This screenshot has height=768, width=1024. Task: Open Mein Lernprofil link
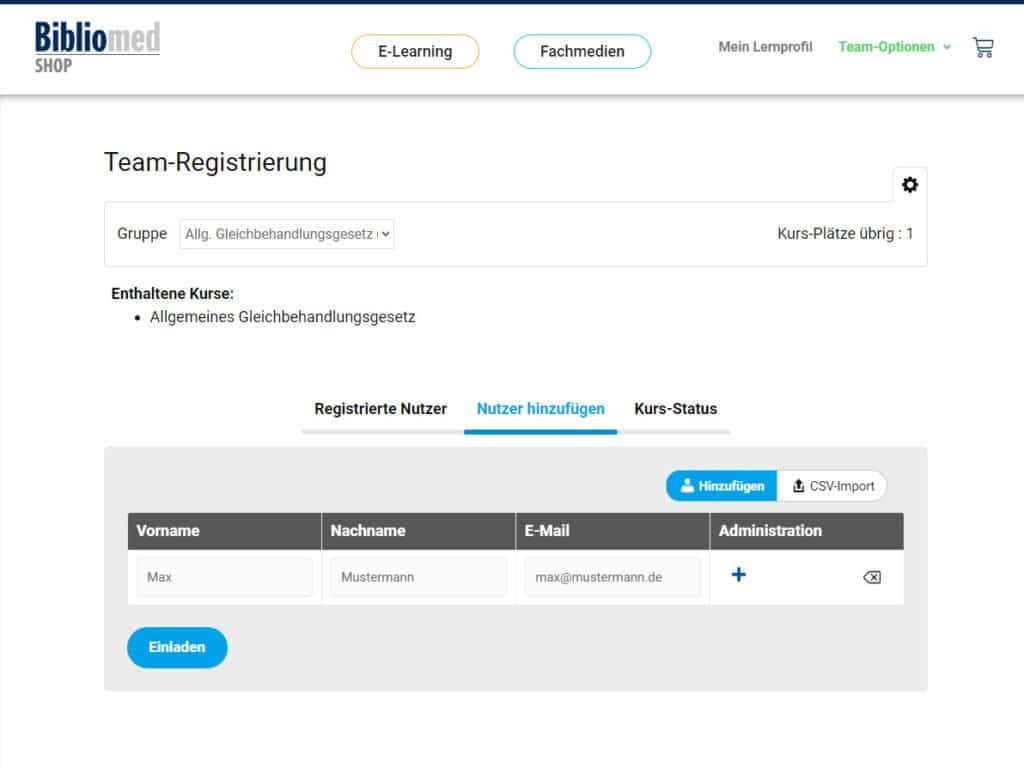coord(765,47)
